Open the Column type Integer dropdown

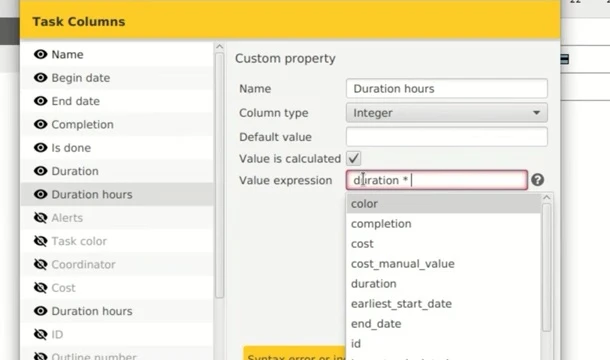point(447,113)
